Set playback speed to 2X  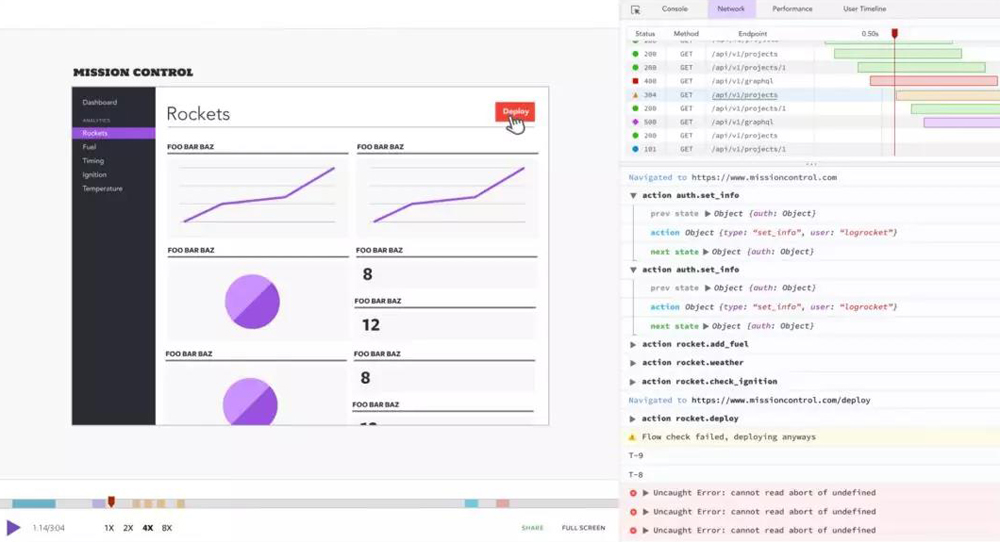click(x=128, y=528)
